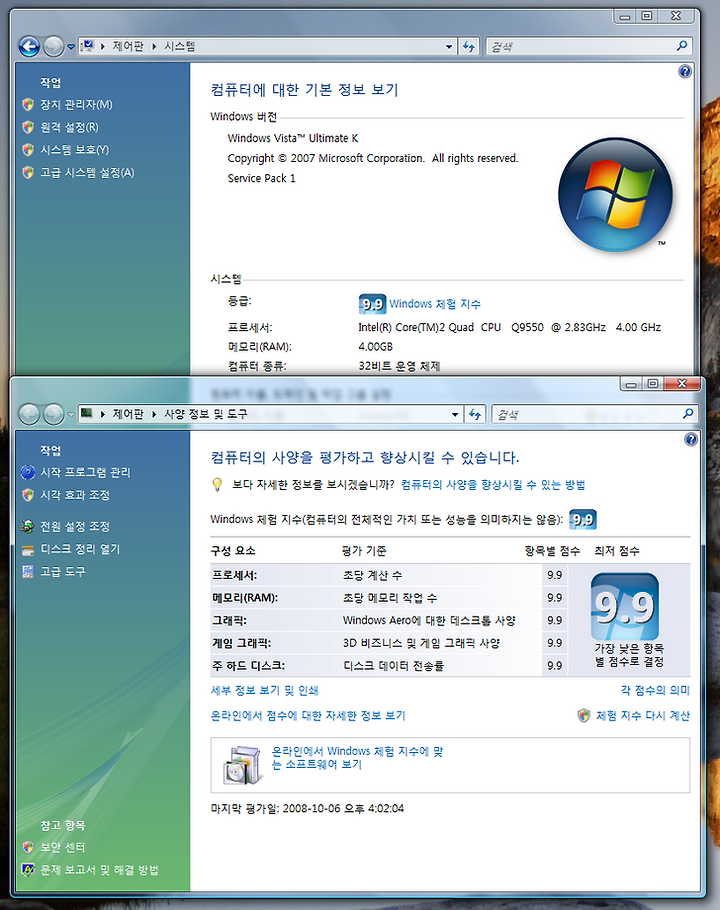The image size is (720, 910).
Task: Refresh the System window
Action: tap(469, 46)
